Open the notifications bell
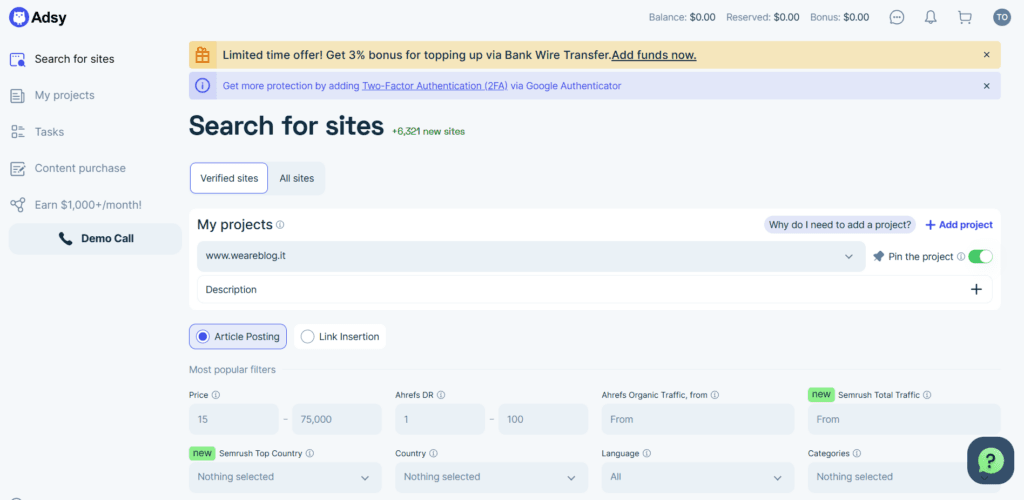1024x500 pixels. (x=931, y=18)
